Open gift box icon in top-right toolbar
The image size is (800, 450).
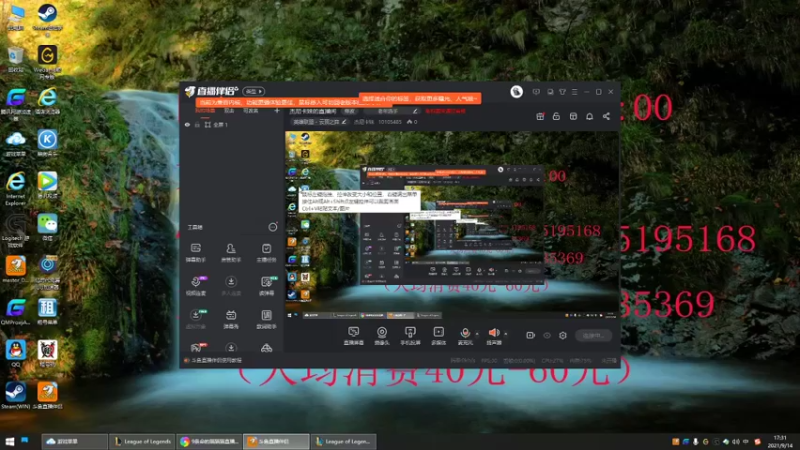coord(540,116)
